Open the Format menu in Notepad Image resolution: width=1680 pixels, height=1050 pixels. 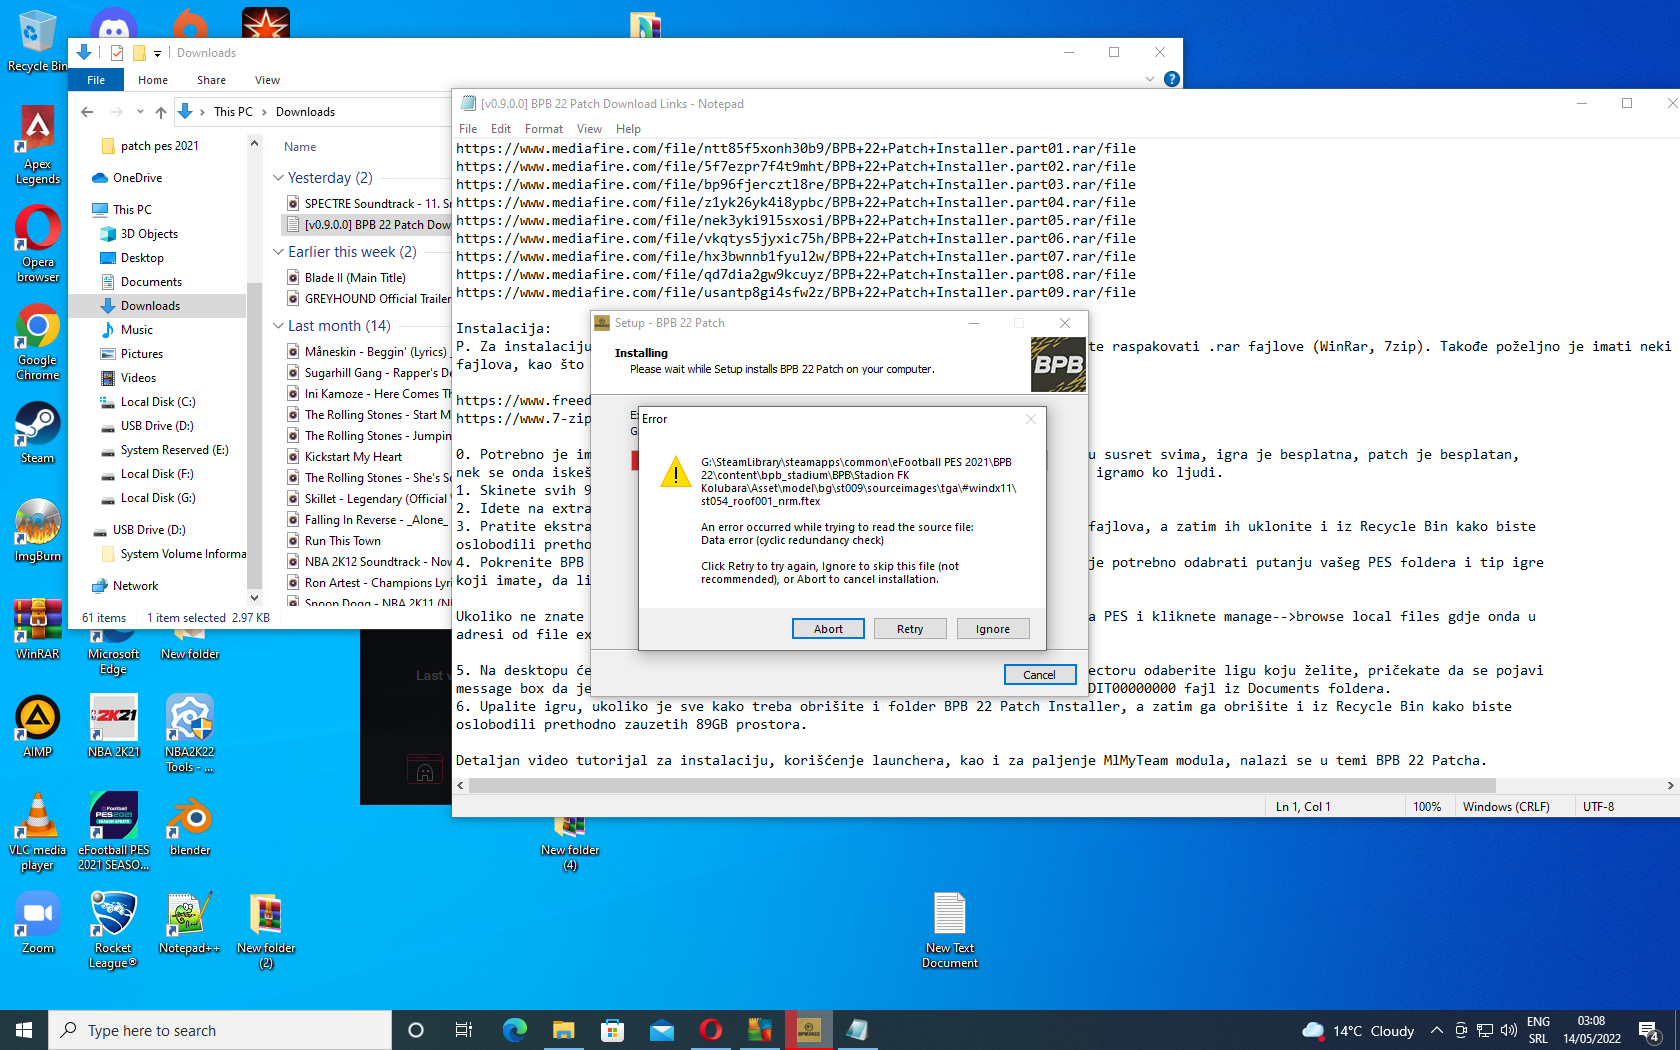click(543, 129)
